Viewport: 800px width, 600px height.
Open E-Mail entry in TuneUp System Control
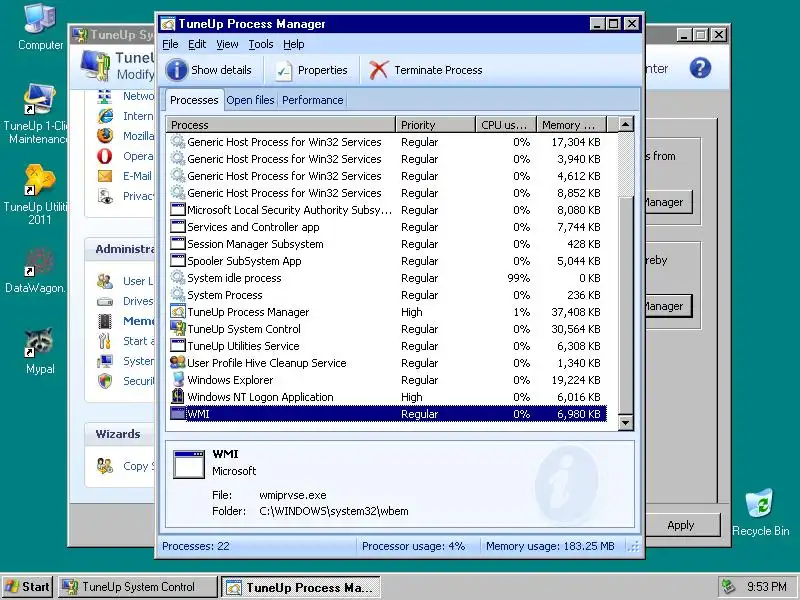[x=126, y=176]
